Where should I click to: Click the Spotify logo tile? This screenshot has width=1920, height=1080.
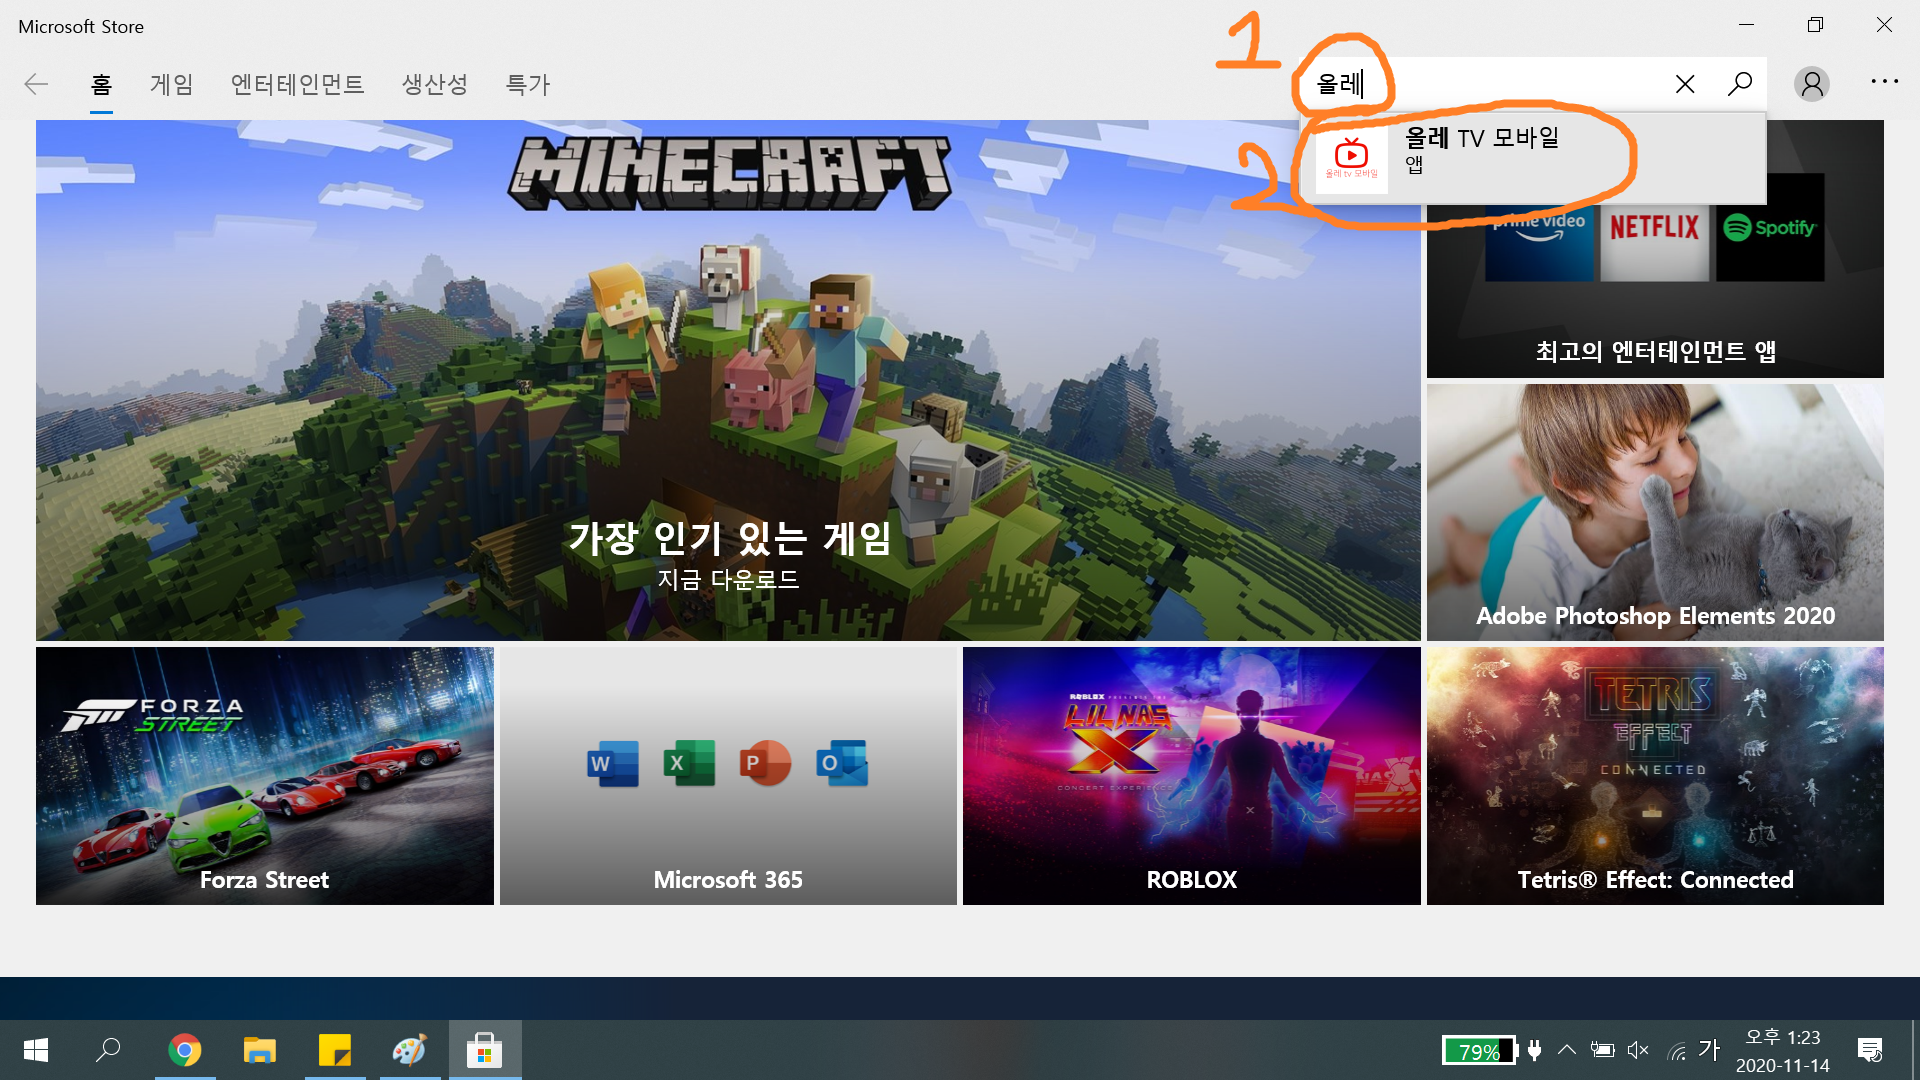tap(1770, 228)
